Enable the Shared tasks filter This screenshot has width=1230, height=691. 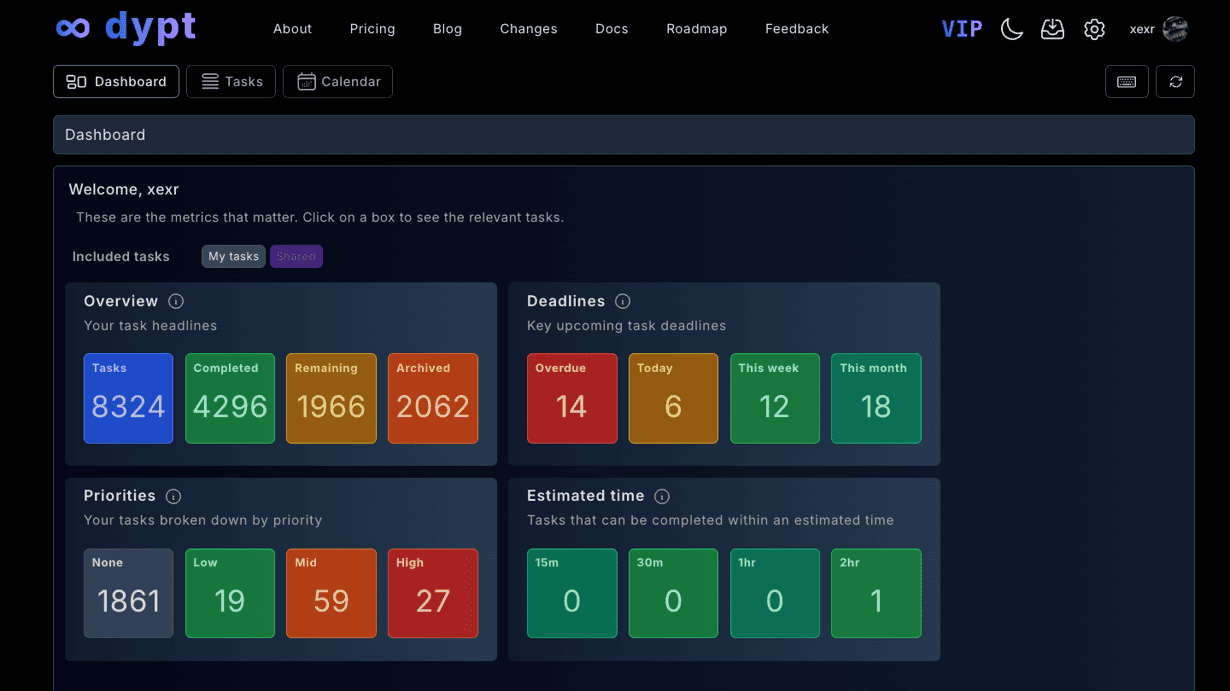(x=296, y=256)
